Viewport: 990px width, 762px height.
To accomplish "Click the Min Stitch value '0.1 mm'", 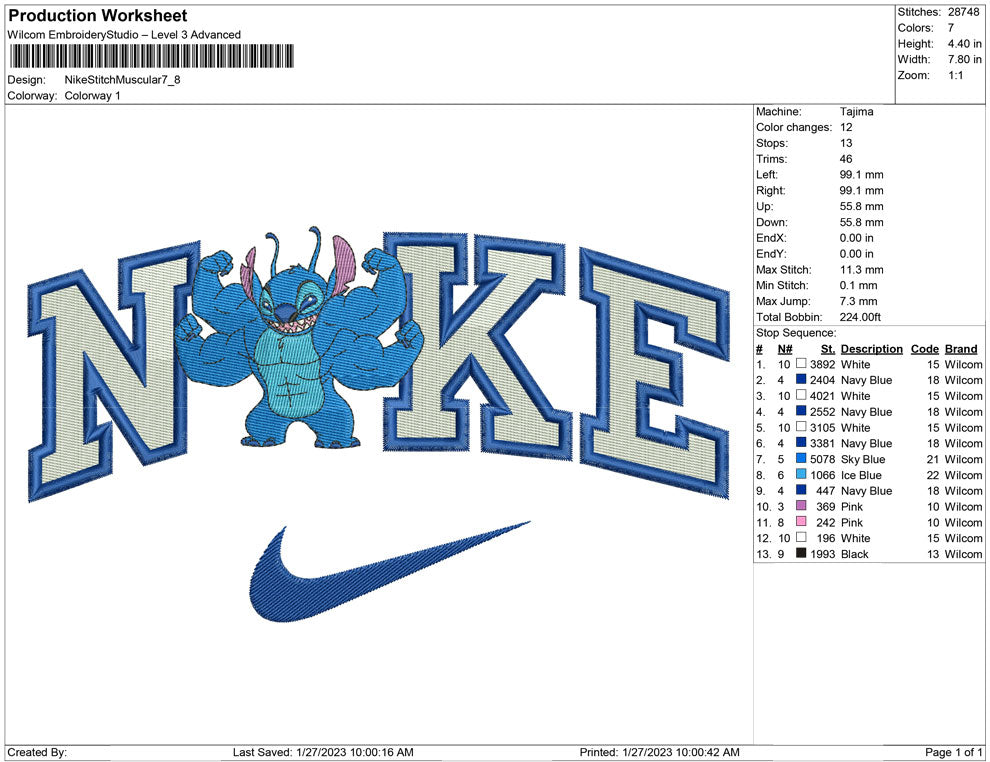I will 859,285.
